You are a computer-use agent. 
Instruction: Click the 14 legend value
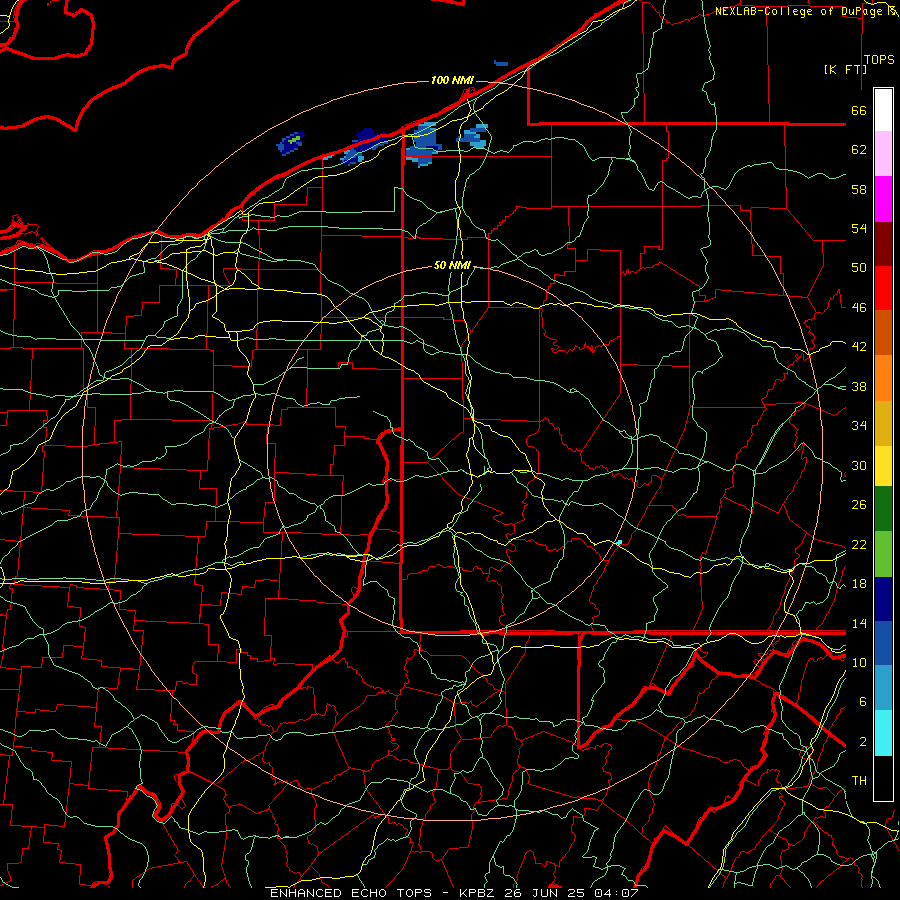[x=859, y=623]
